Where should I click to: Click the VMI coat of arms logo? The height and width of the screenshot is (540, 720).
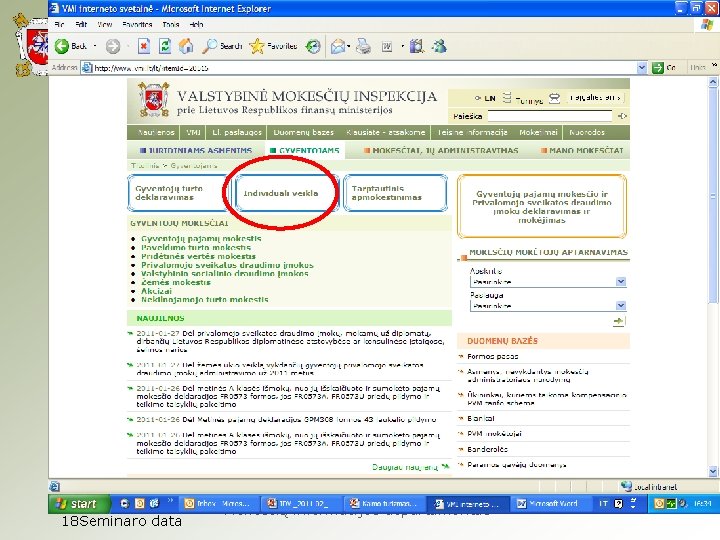pyautogui.click(x=154, y=100)
